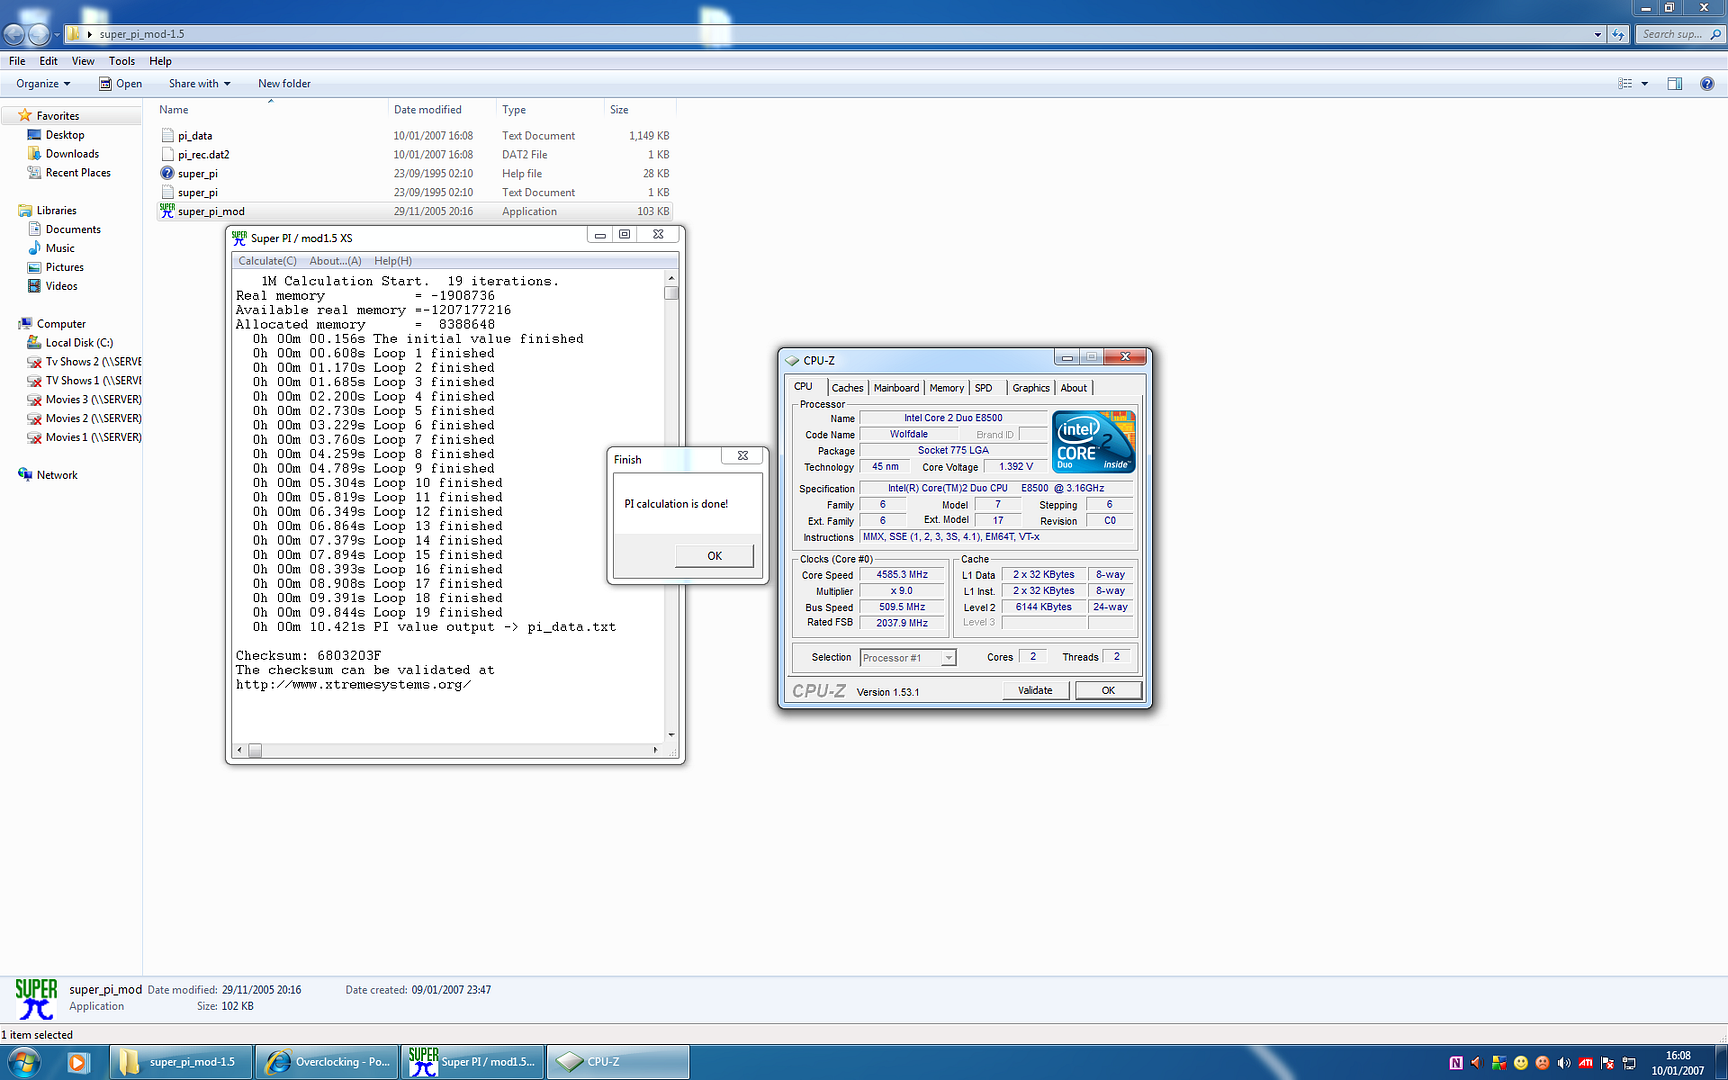Open the Action Center flag tray icon
1728x1080 pixels.
(1607, 1063)
